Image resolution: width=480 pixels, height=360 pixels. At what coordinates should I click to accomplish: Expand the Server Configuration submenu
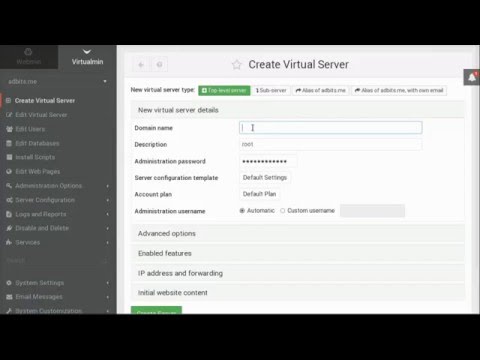click(x=108, y=200)
